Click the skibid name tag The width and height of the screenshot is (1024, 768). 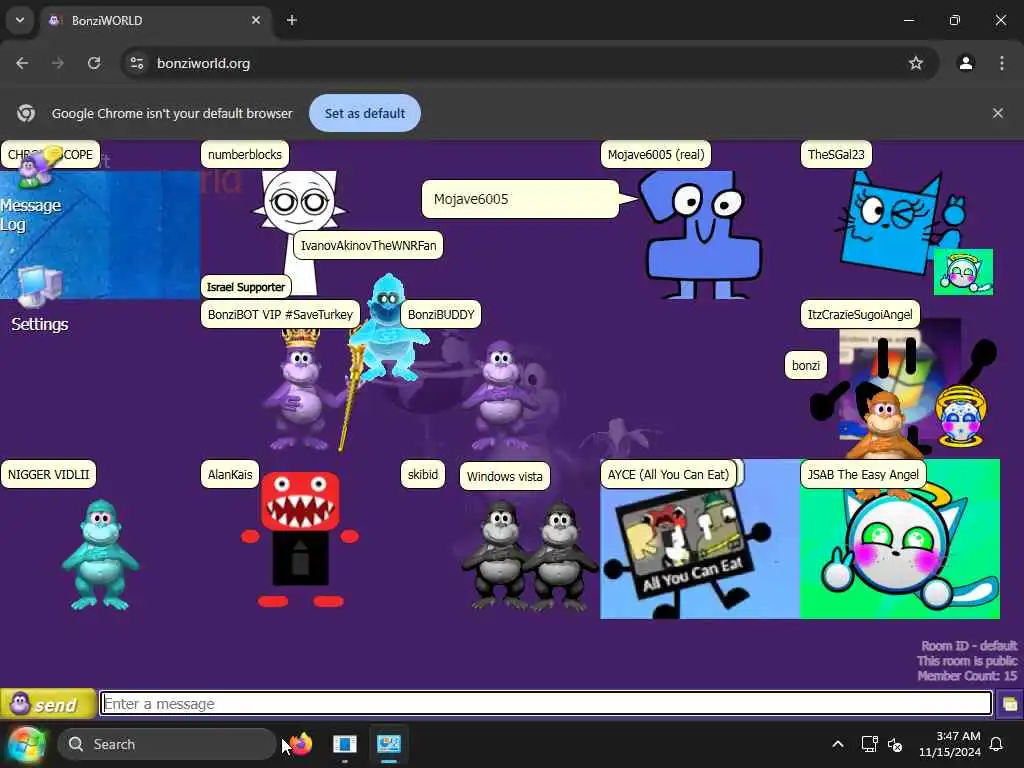(x=423, y=474)
